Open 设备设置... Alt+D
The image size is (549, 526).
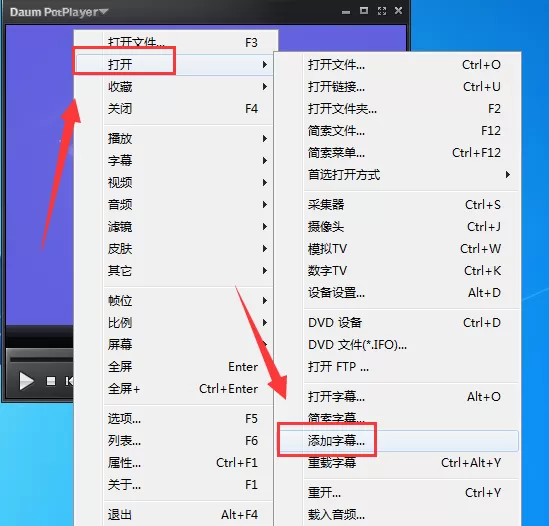[x=397, y=293]
